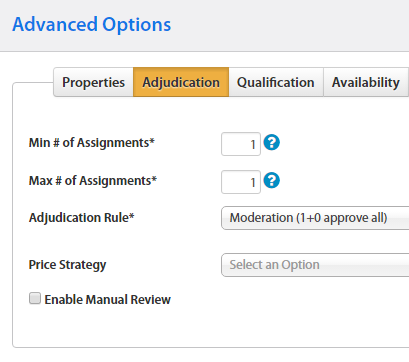Switch to the Properties tab
Screen dimensions: 409x362
(x=93, y=82)
